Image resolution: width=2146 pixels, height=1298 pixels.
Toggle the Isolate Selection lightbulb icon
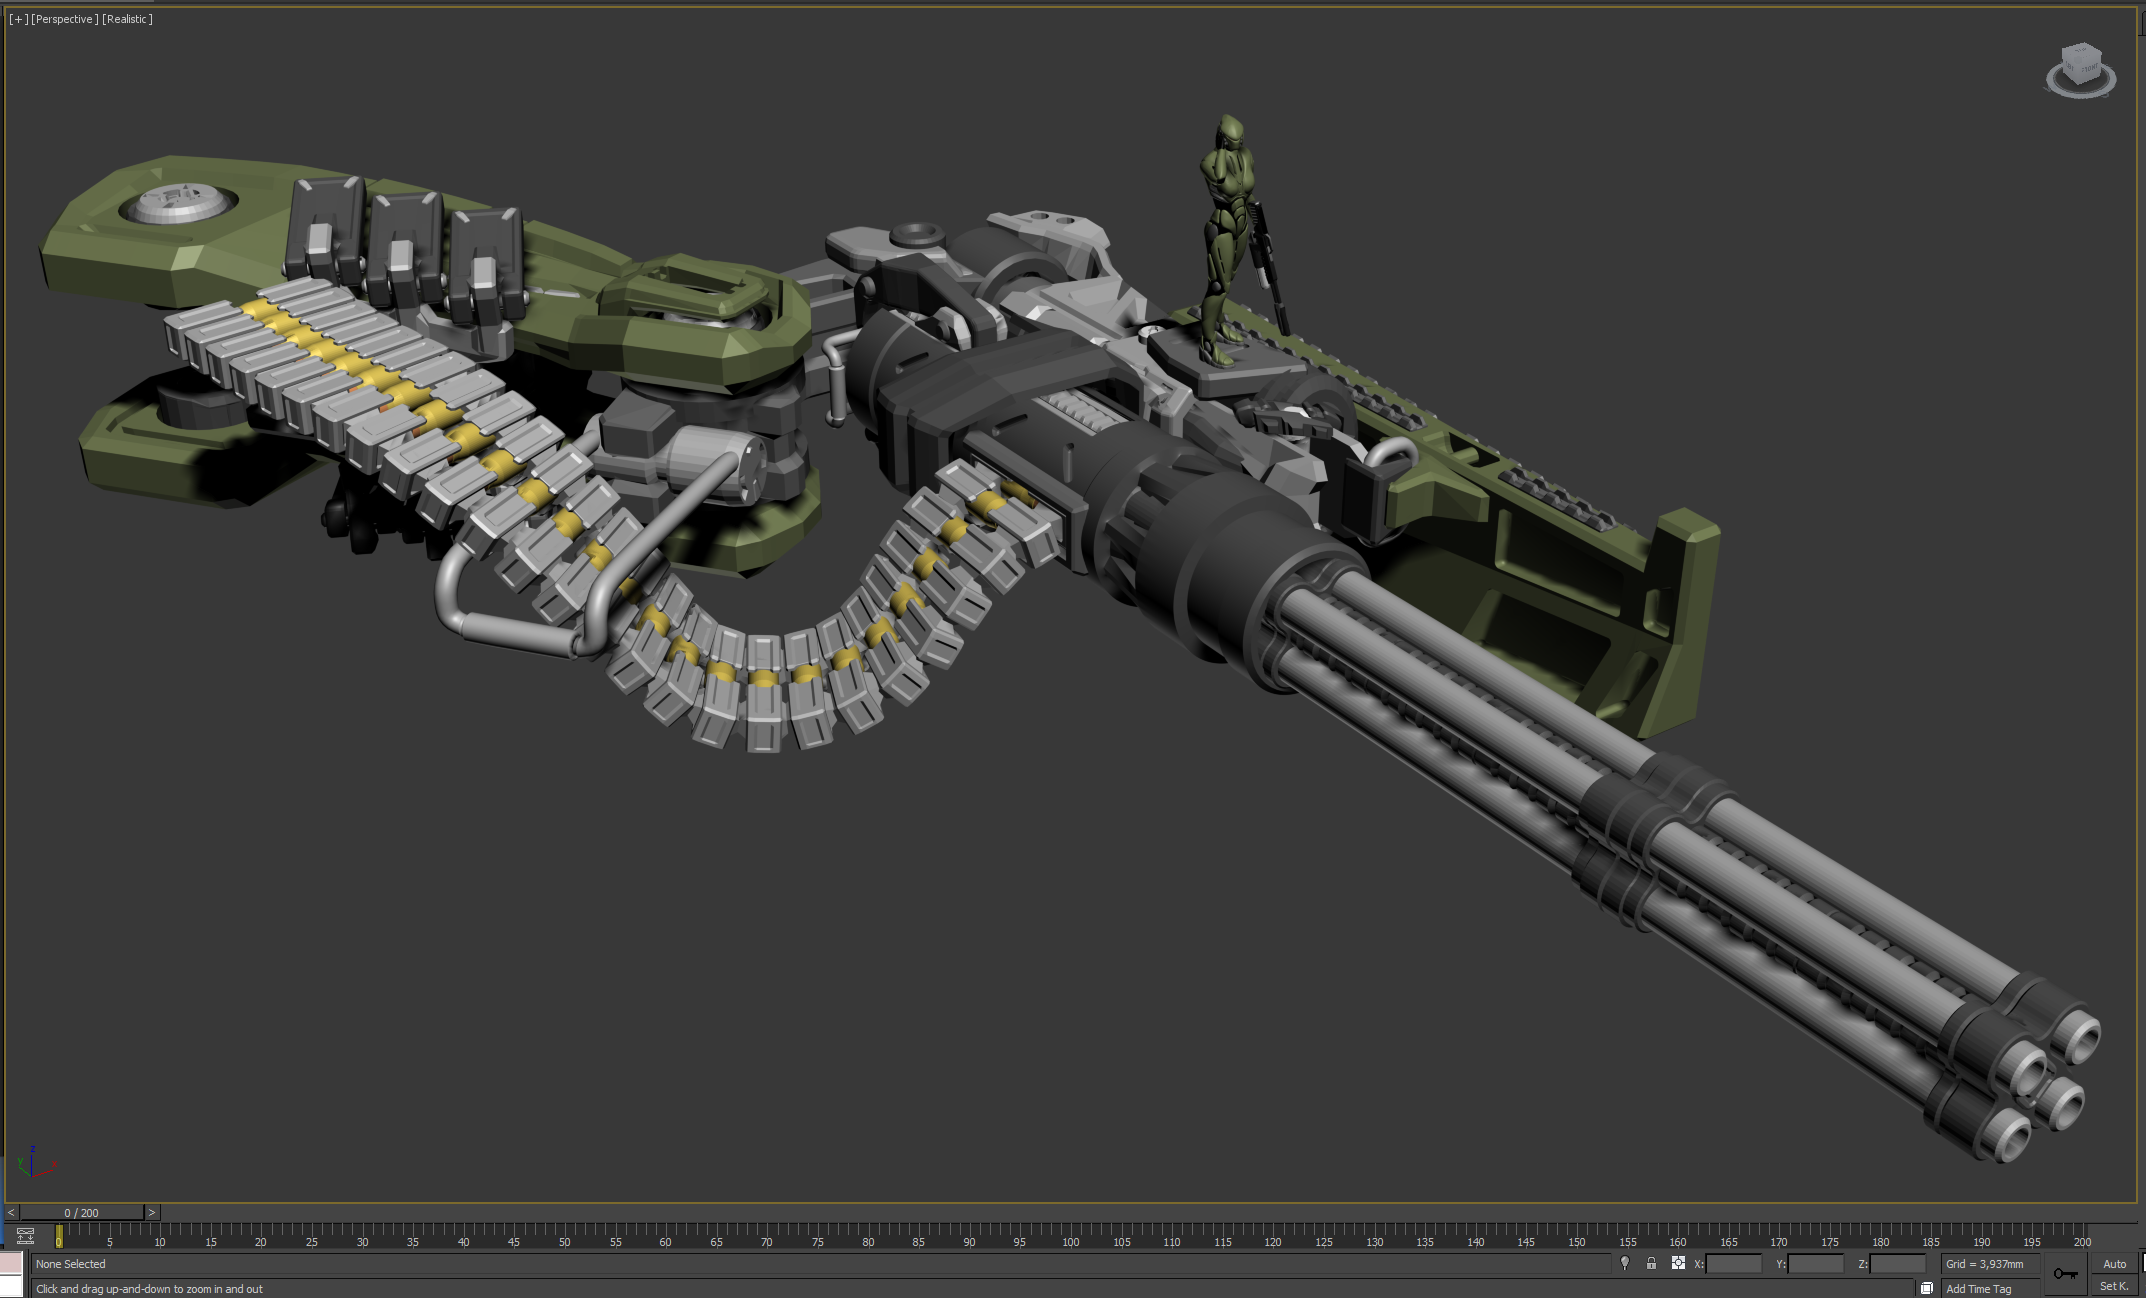click(1625, 1263)
